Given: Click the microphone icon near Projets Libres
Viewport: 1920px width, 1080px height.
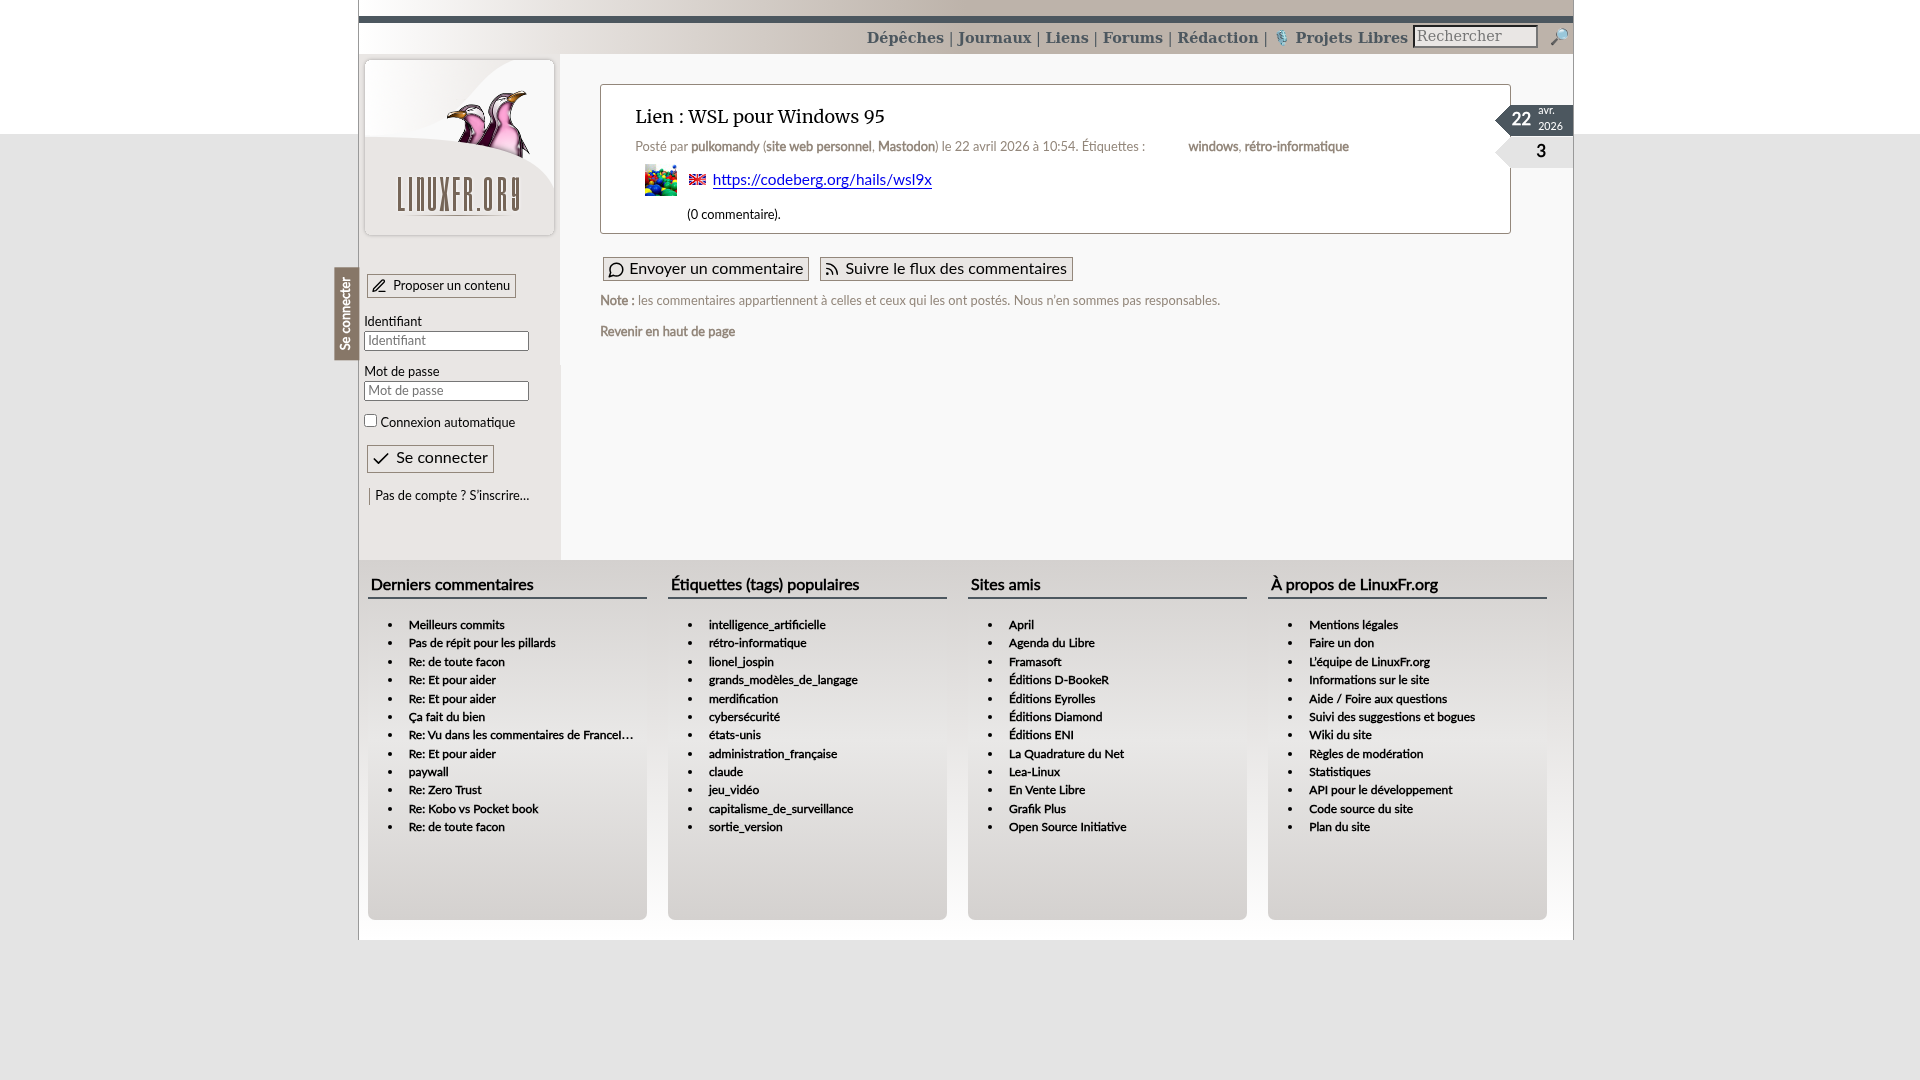Looking at the screenshot, I should coord(1281,38).
